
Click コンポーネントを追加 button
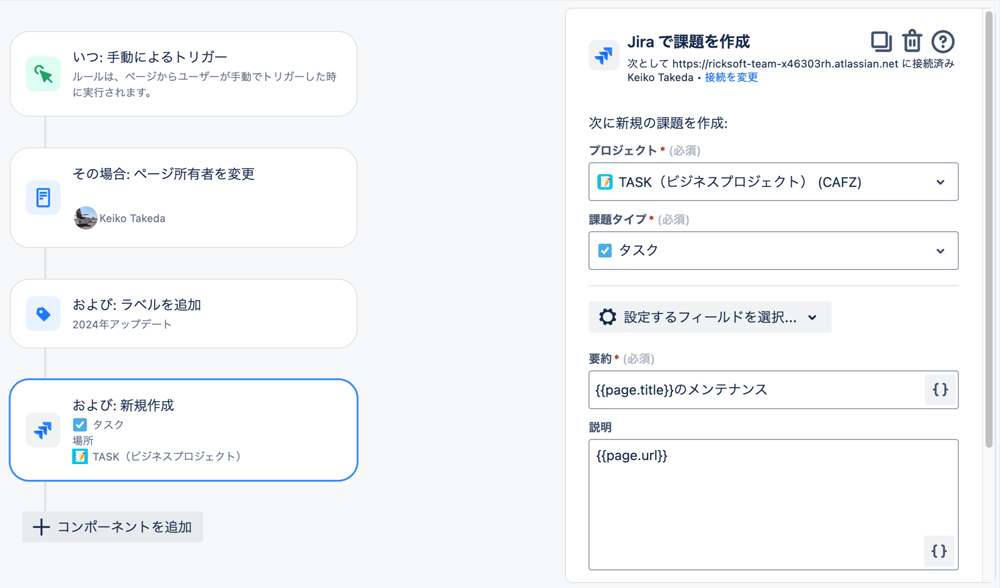[112, 527]
